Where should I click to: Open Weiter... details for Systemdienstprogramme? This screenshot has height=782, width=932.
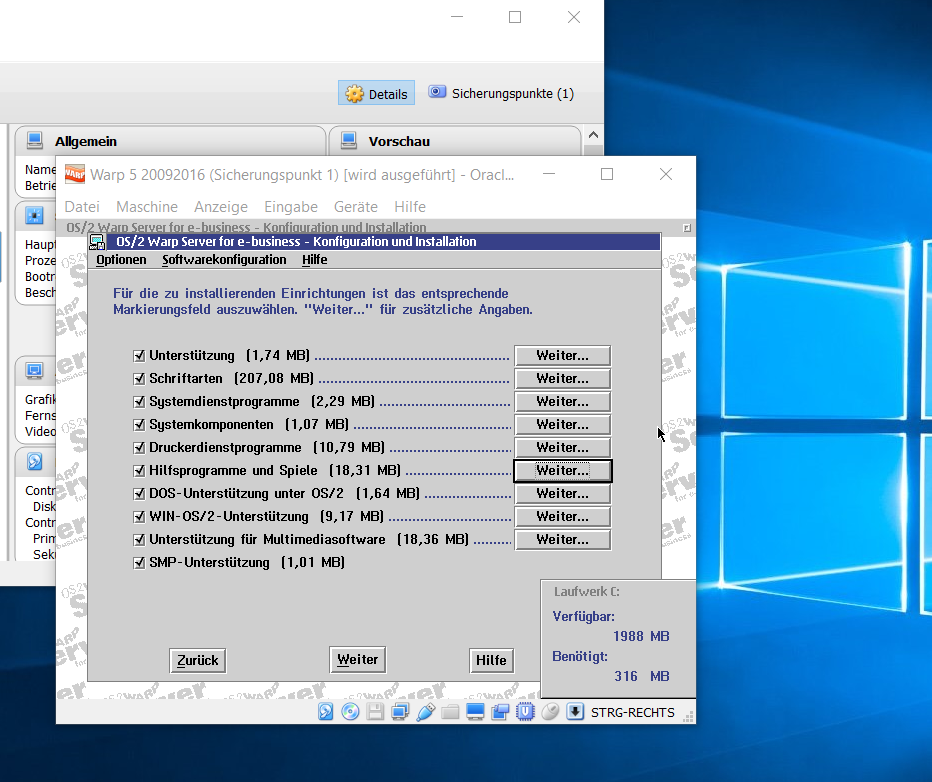(x=562, y=402)
